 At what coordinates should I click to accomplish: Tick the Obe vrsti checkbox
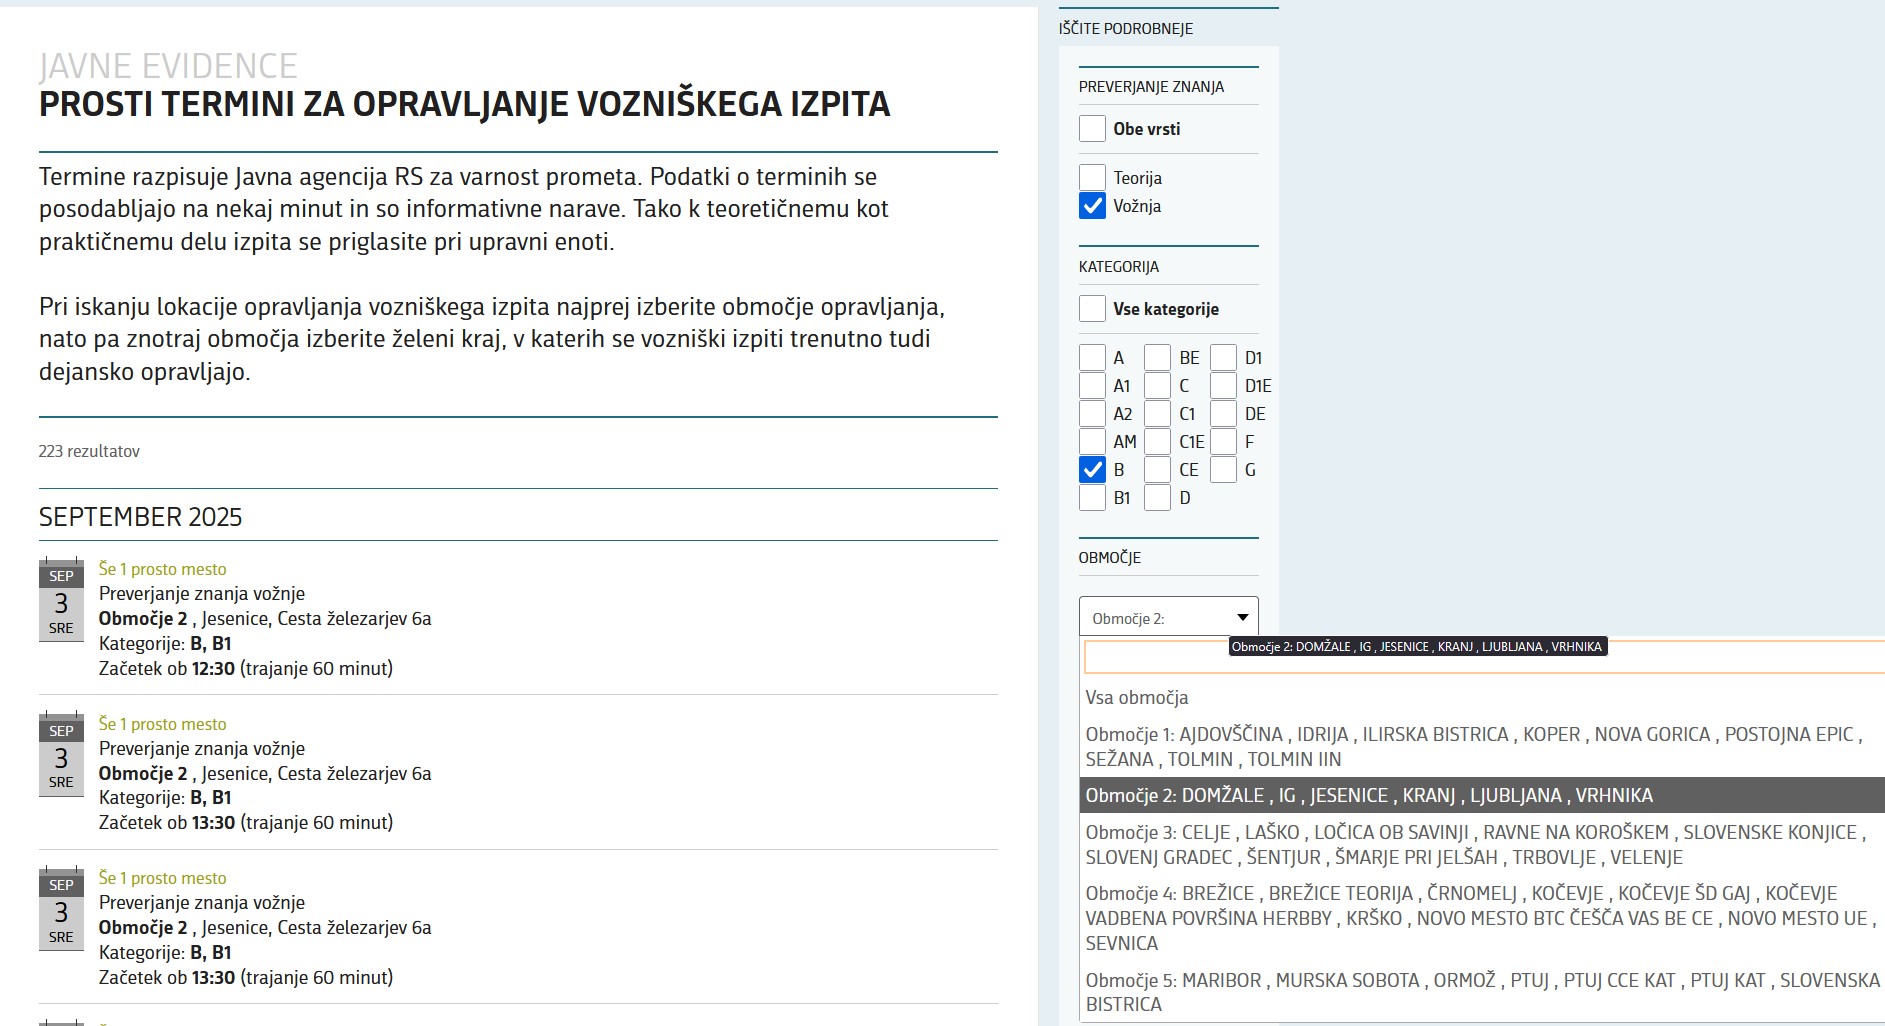click(1092, 129)
